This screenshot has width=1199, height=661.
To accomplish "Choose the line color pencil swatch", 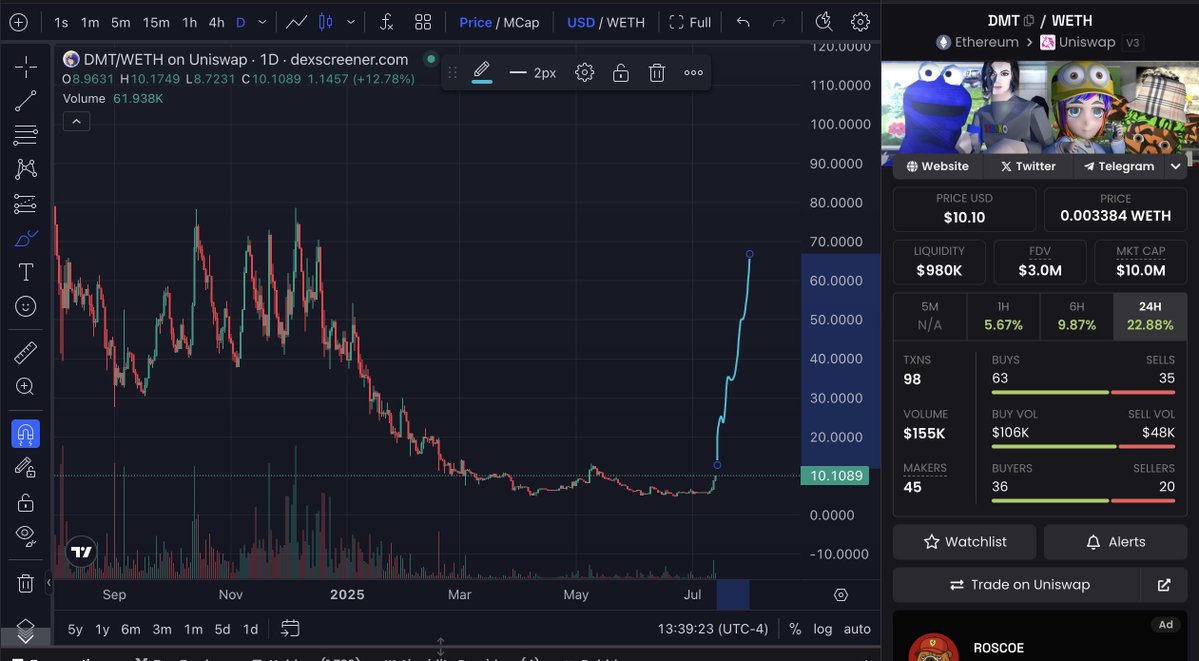I will pyautogui.click(x=482, y=73).
